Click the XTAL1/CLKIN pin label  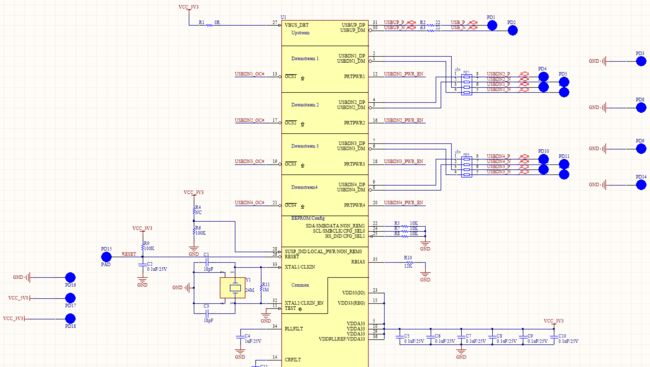300,267
